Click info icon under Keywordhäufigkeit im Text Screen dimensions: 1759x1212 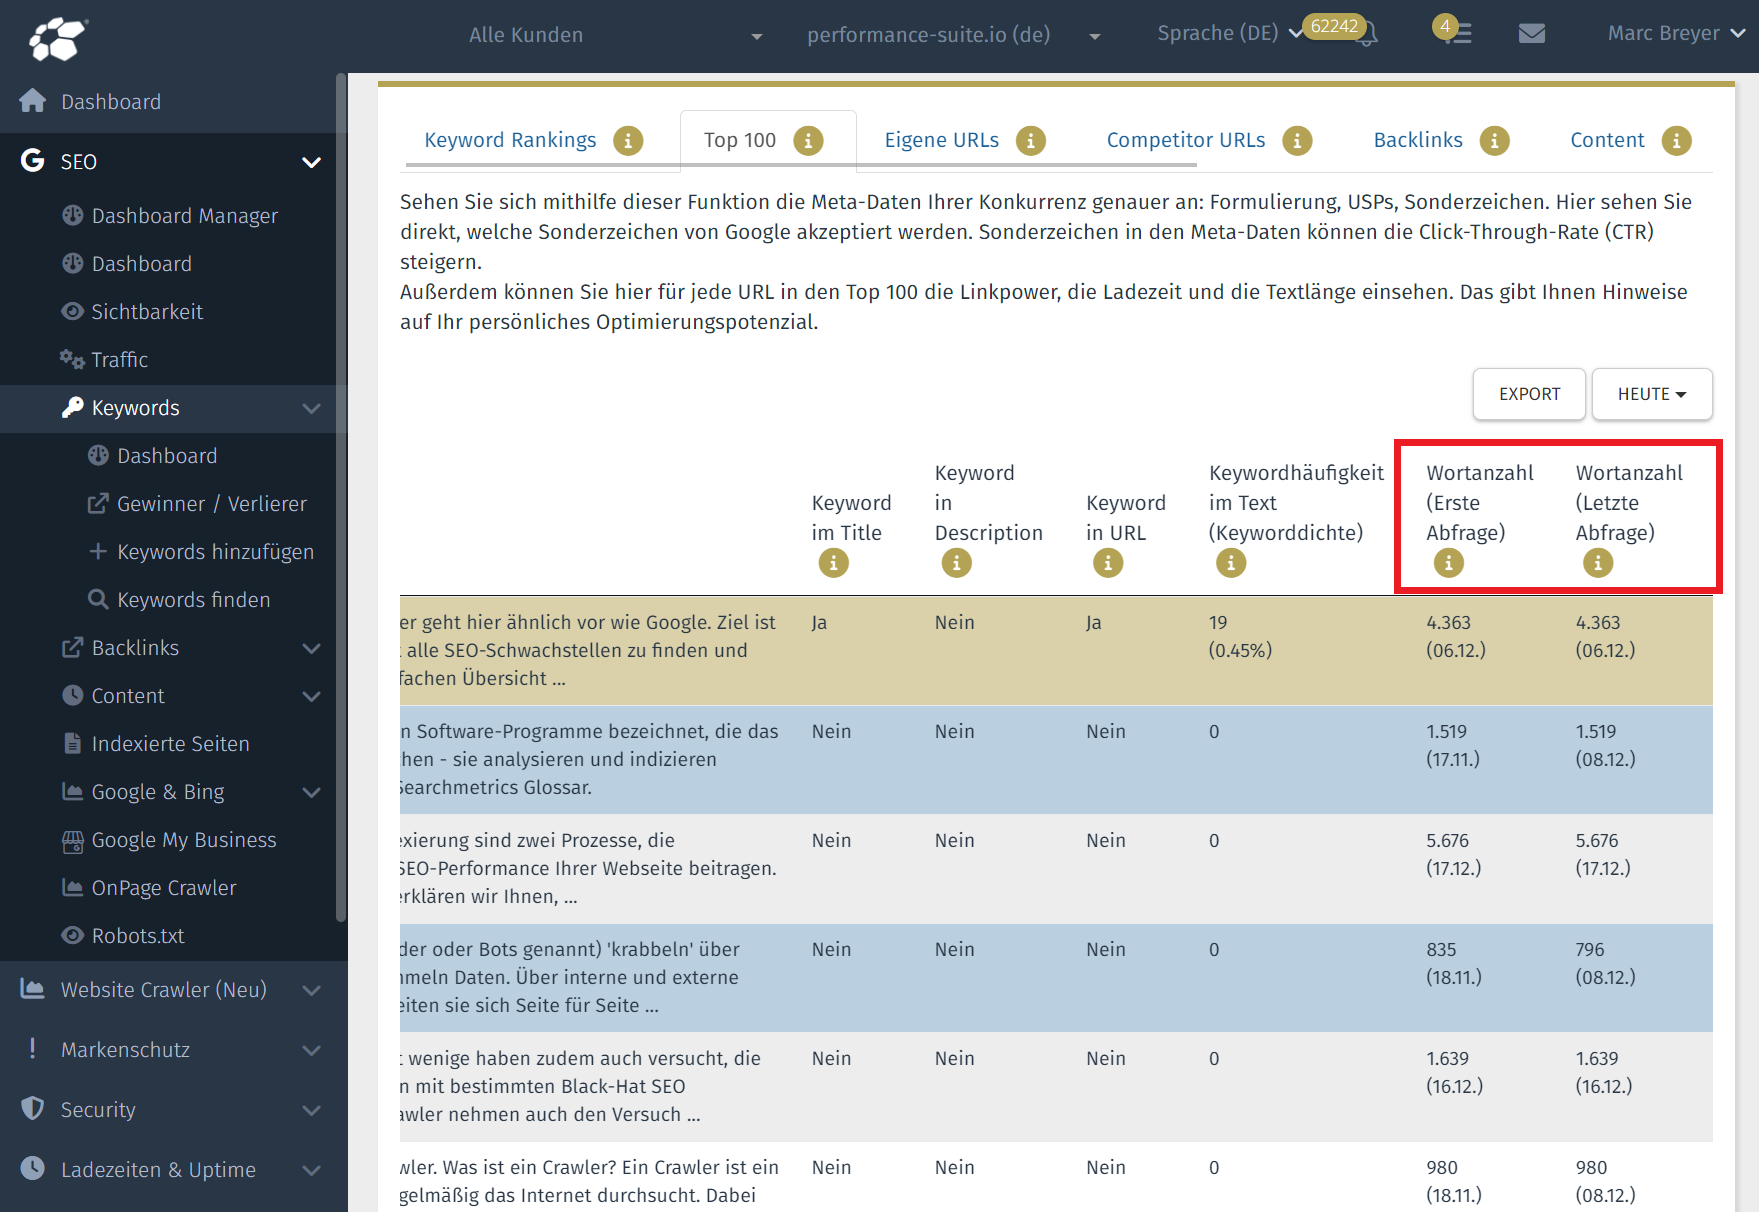(x=1230, y=564)
